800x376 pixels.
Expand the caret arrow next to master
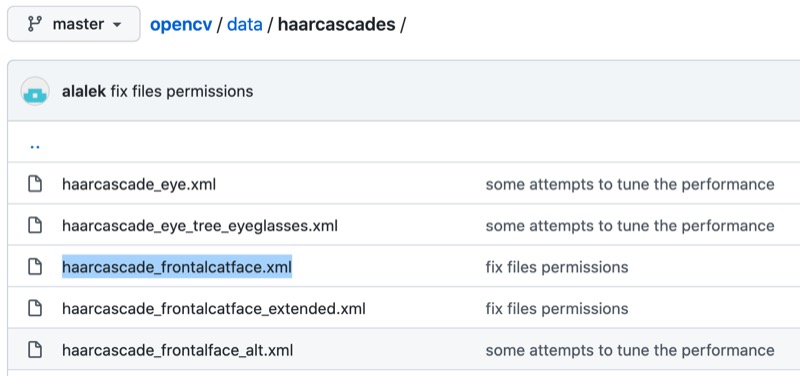coord(117,24)
